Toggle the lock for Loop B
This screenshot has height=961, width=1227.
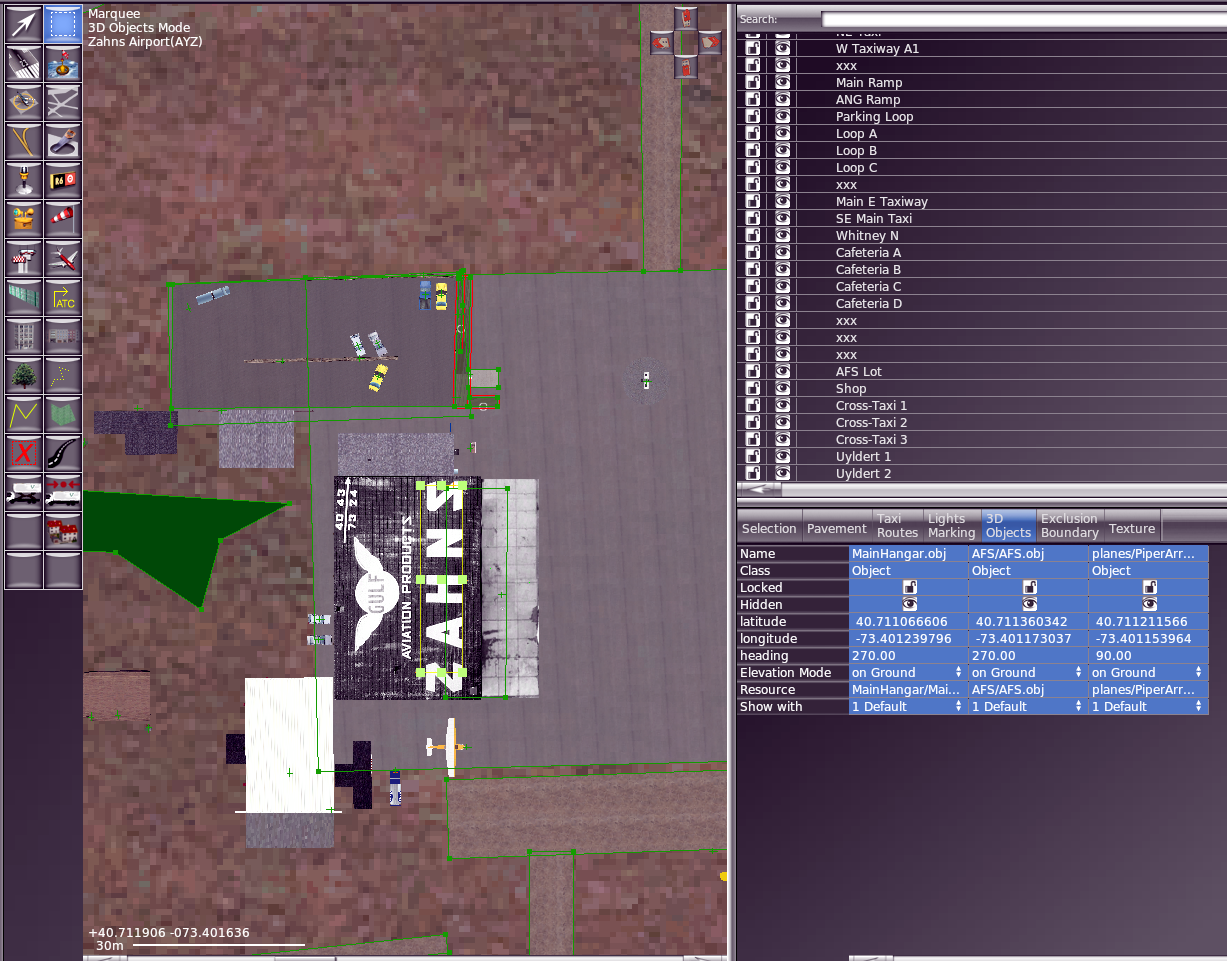(x=753, y=151)
